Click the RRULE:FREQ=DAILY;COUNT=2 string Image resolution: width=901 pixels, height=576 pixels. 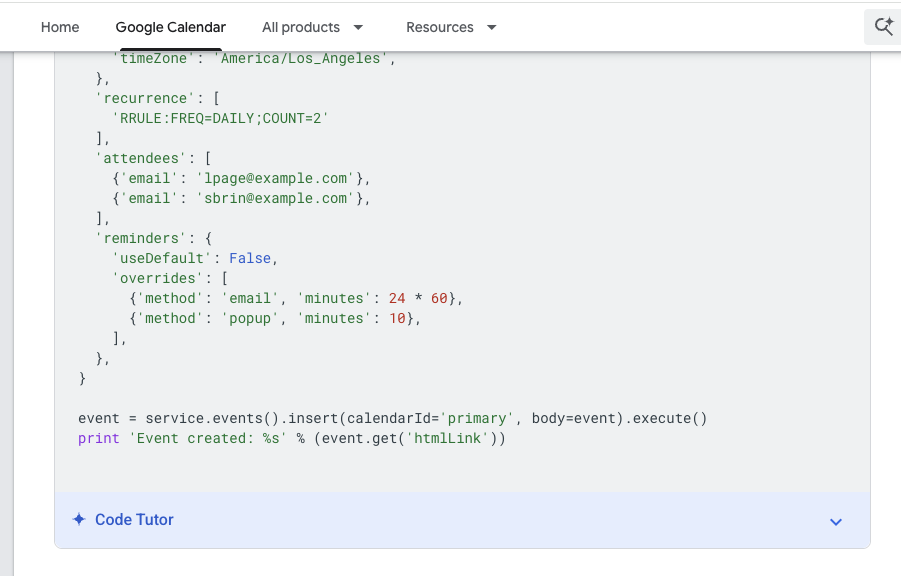point(221,118)
